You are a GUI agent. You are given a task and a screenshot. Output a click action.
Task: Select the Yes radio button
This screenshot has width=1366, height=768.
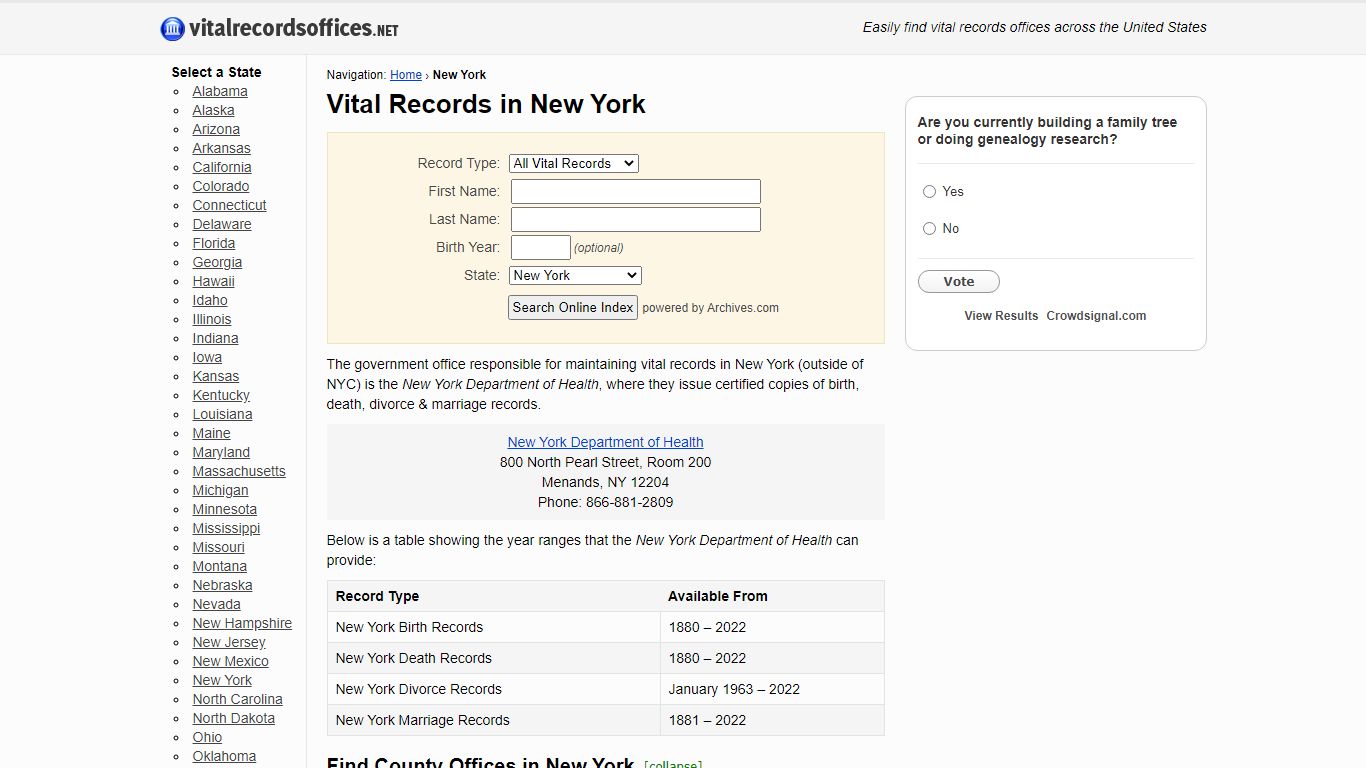tap(929, 191)
